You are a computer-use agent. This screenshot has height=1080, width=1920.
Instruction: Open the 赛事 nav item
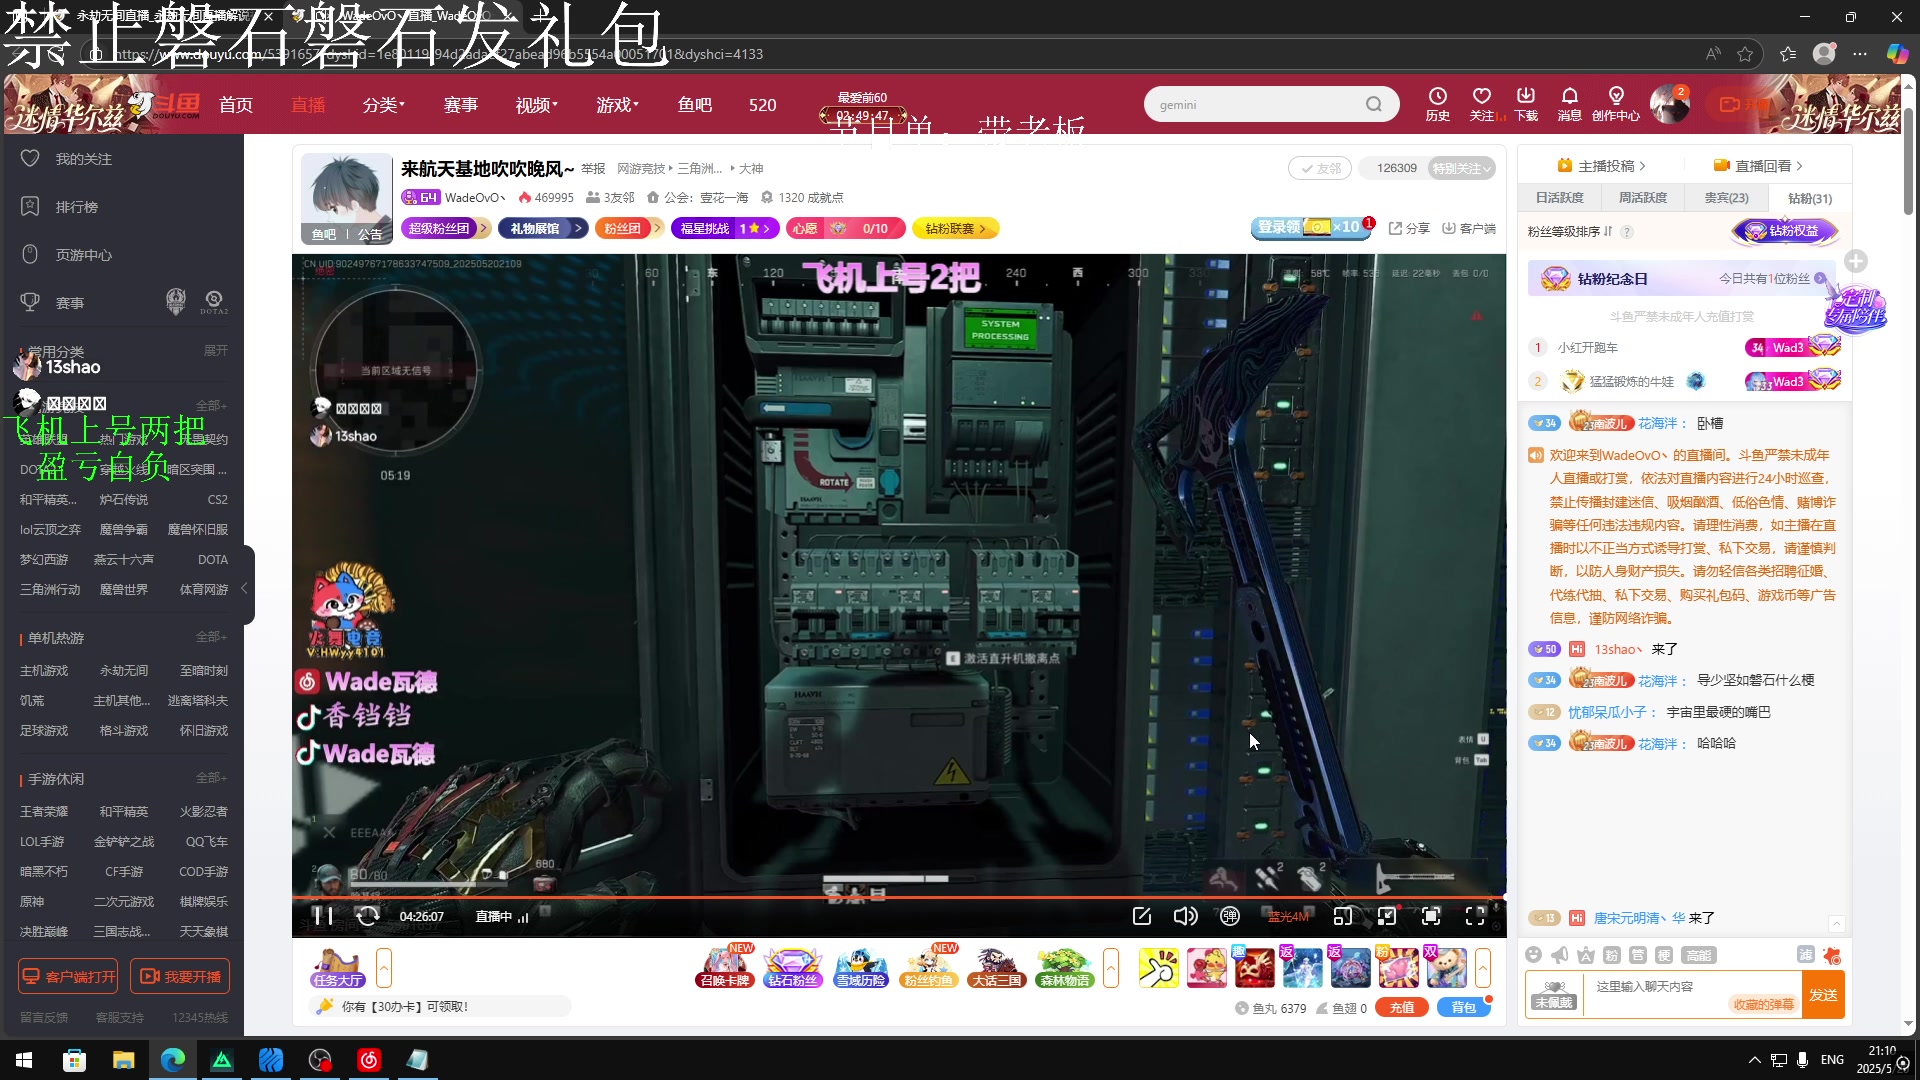pos(461,105)
